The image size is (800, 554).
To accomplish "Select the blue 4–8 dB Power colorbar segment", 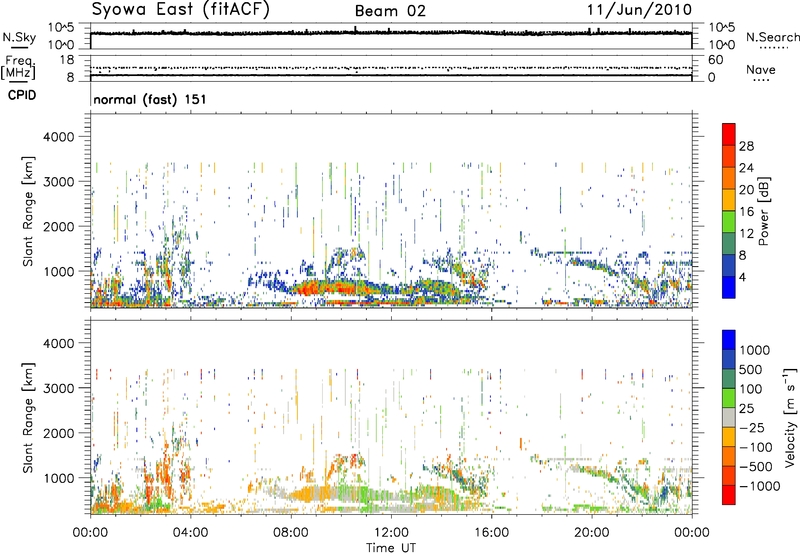I will click(x=729, y=266).
